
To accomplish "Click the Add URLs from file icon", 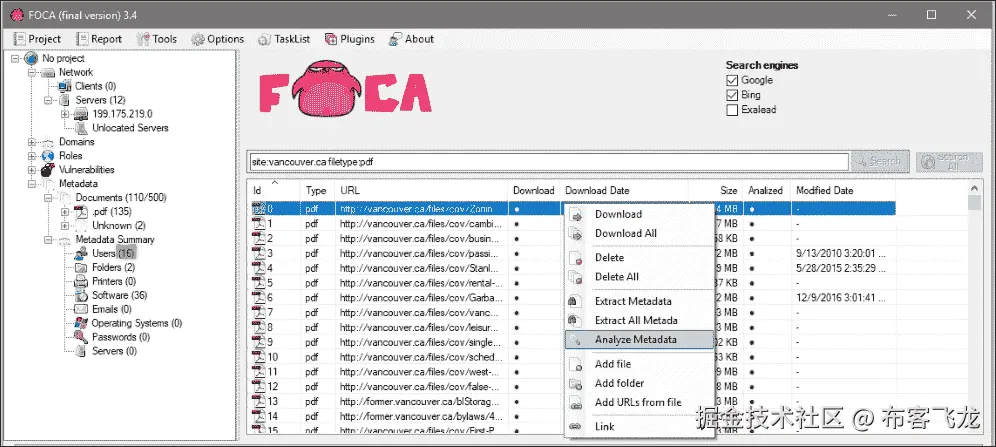I will (x=575, y=403).
